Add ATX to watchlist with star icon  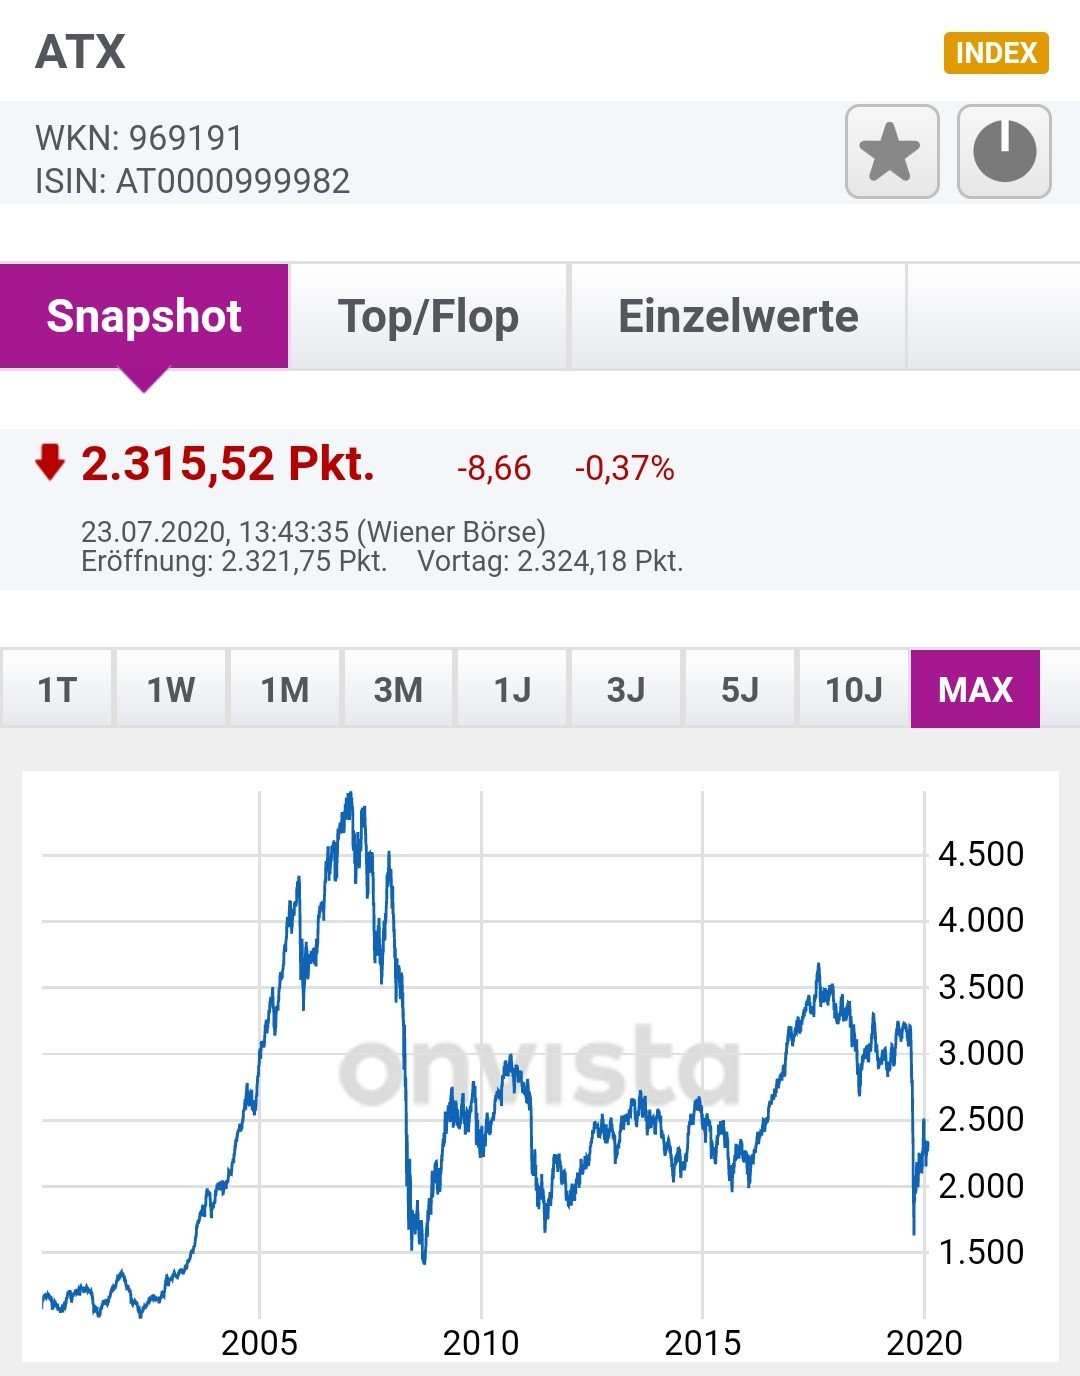coord(891,152)
